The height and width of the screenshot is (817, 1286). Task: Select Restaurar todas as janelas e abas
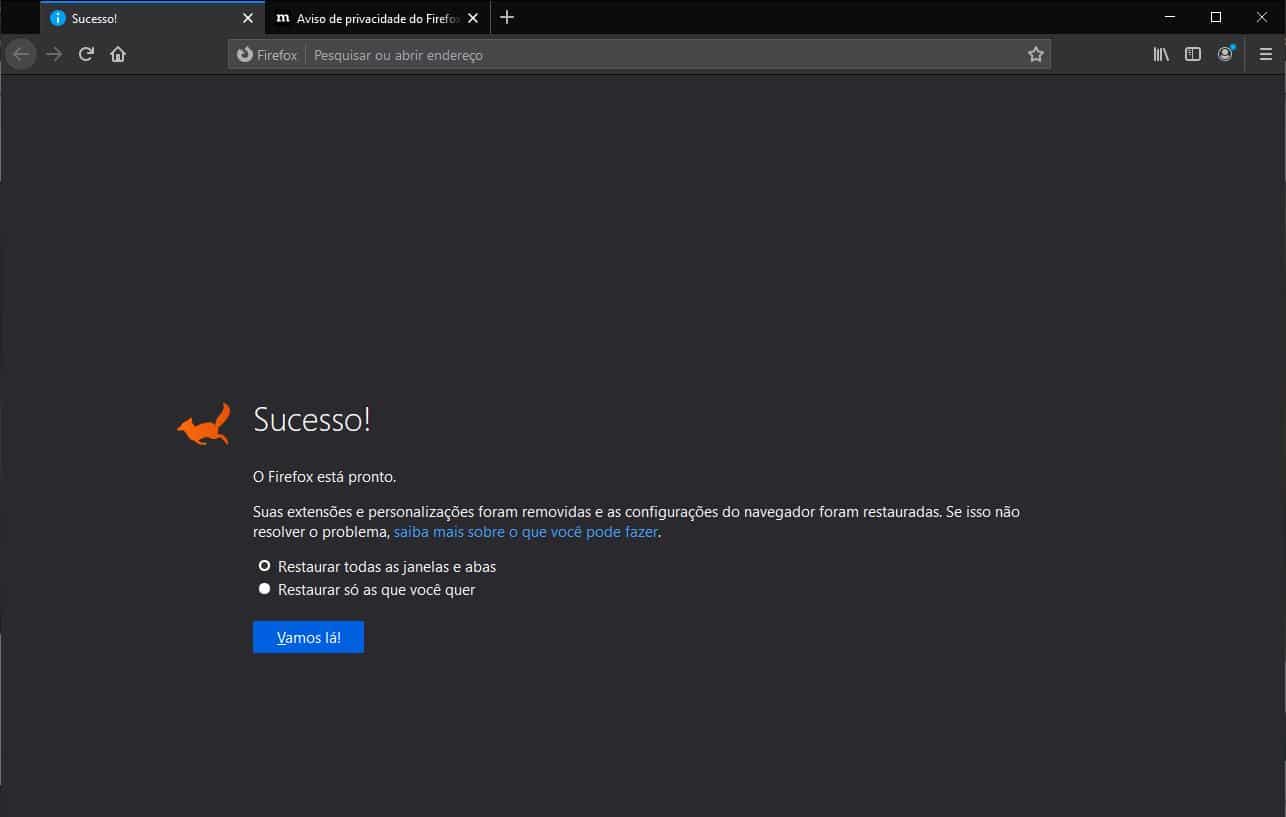click(377, 566)
